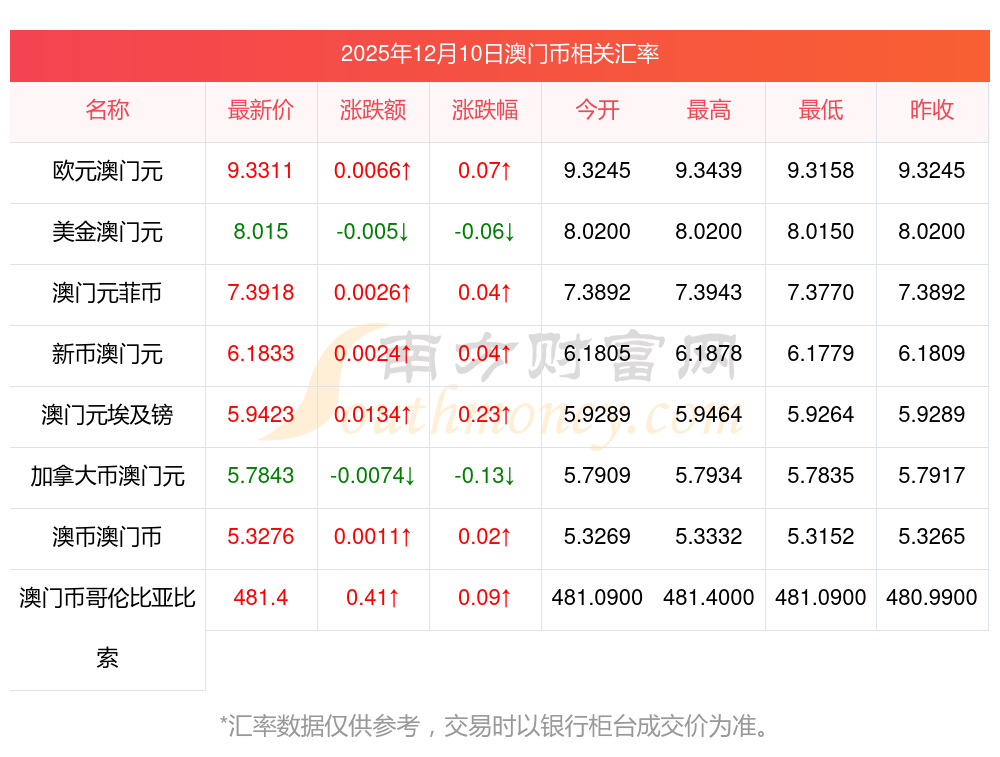Image resolution: width=1000 pixels, height=757 pixels.
Task: Select lowest value 5.3152
Action: 820,536
